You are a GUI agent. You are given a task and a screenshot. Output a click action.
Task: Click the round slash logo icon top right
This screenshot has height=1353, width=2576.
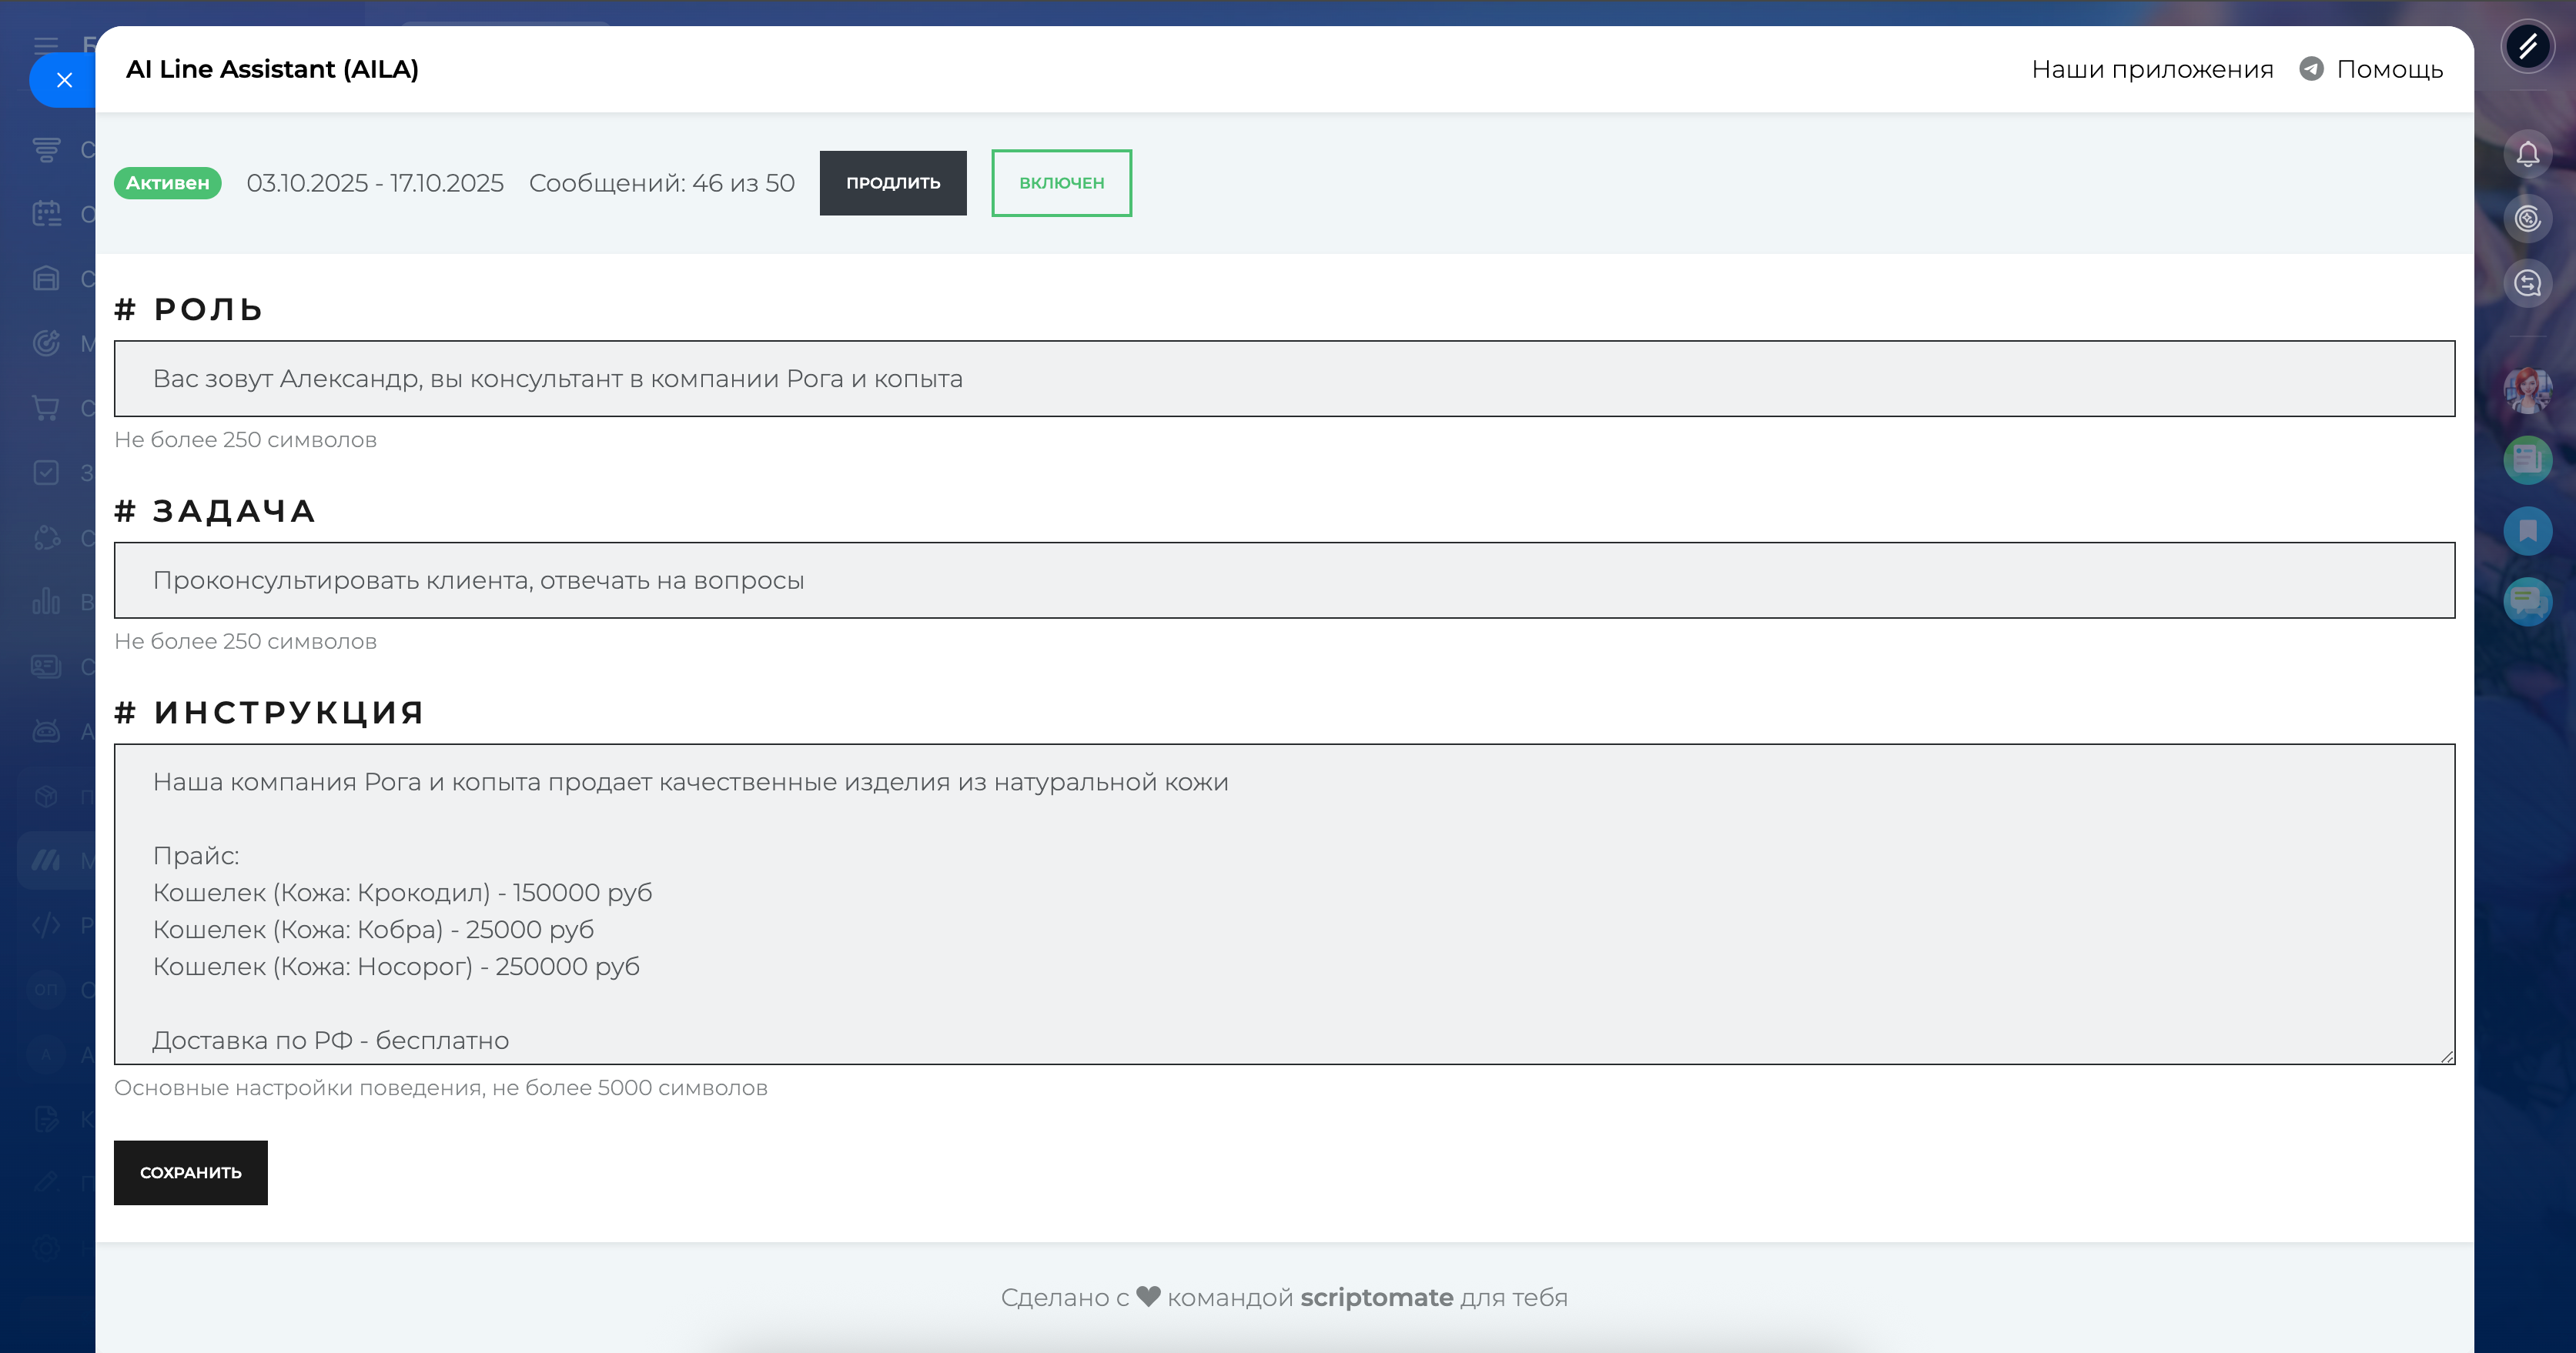click(x=2527, y=46)
